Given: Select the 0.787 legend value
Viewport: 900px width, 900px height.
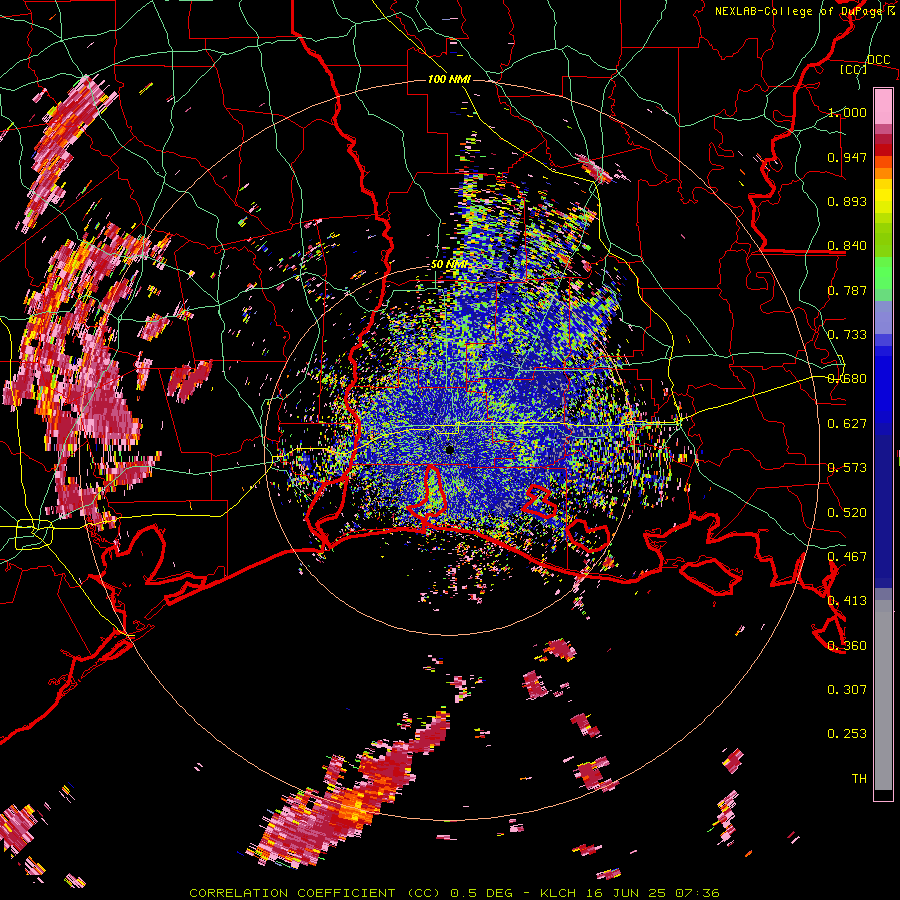Looking at the screenshot, I should point(847,290).
